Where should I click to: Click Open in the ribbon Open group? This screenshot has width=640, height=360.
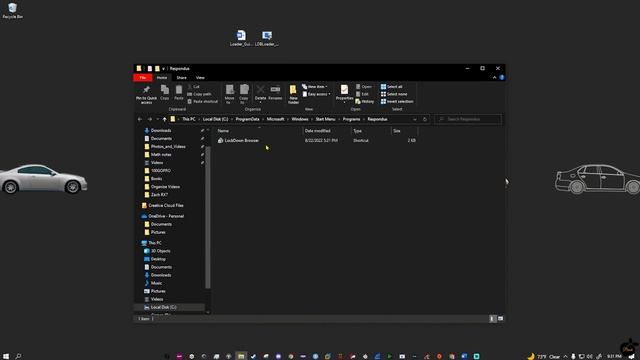pos(364,87)
